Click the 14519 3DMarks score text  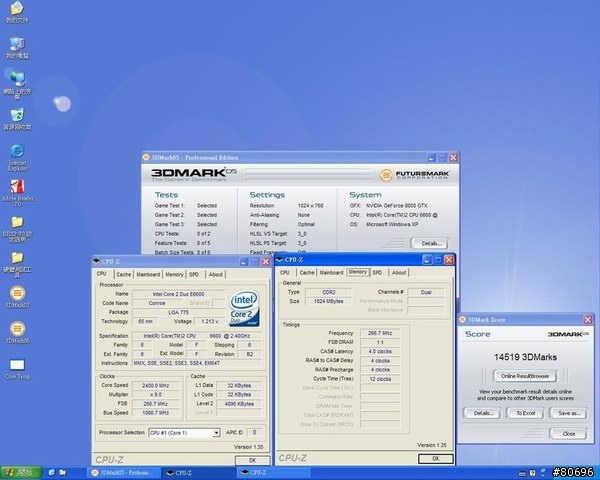pyautogui.click(x=525, y=357)
